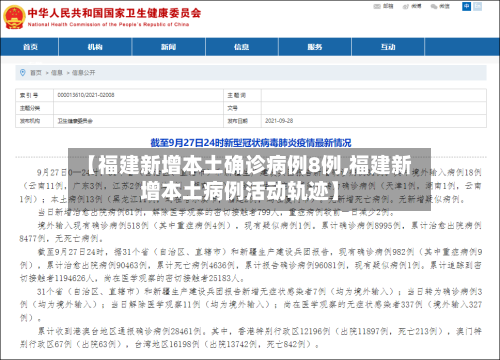
Task: Select the date value 2021-09-28
Action: pos(279,121)
